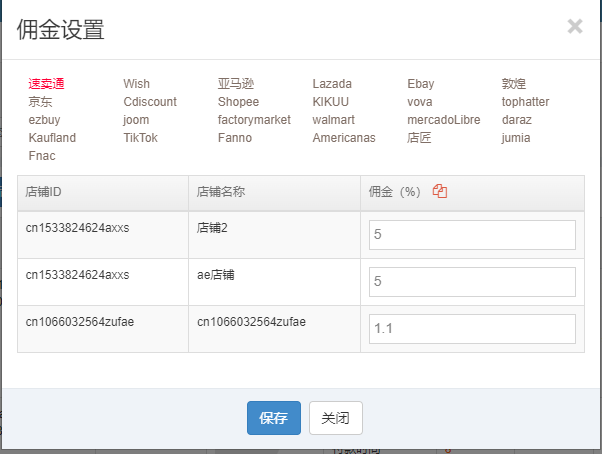602x454 pixels.
Task: Select store ID in ae店铺 row
Action: coord(78,275)
